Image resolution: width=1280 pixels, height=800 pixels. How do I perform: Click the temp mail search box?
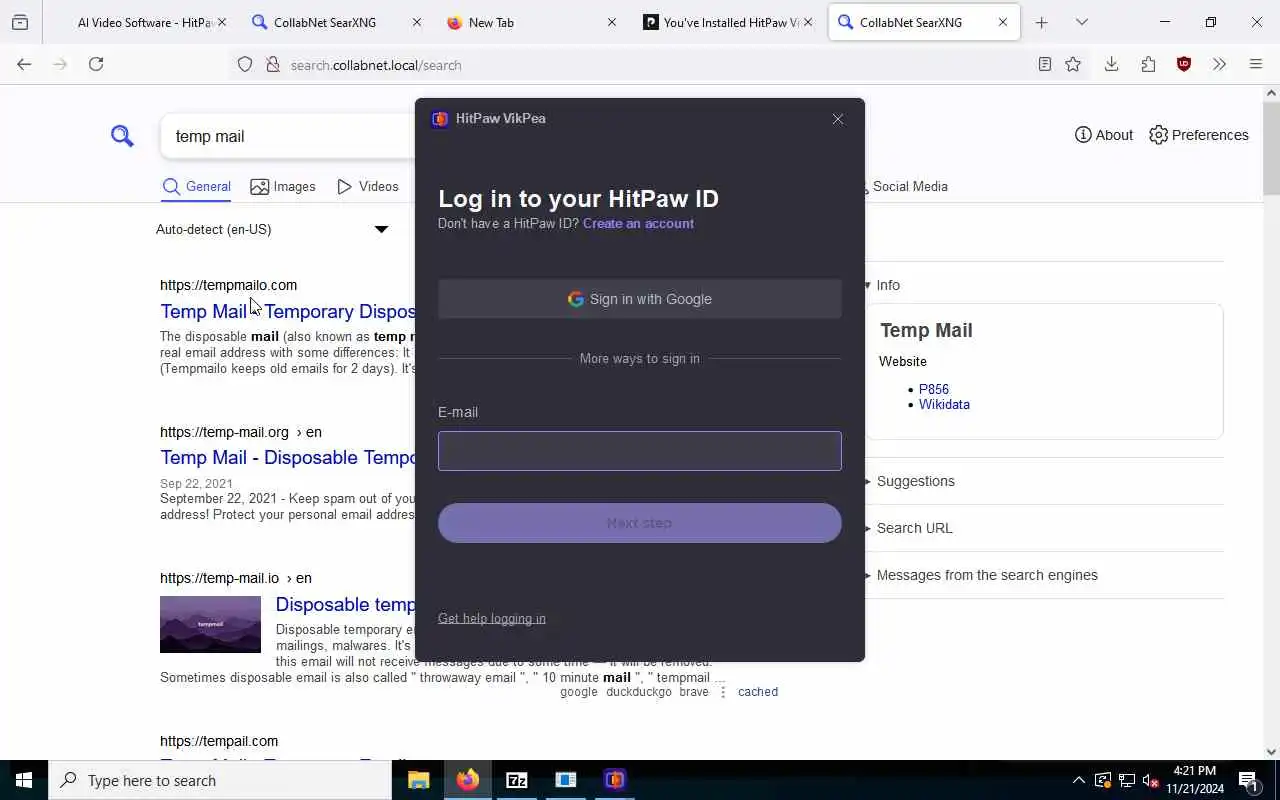(290, 136)
